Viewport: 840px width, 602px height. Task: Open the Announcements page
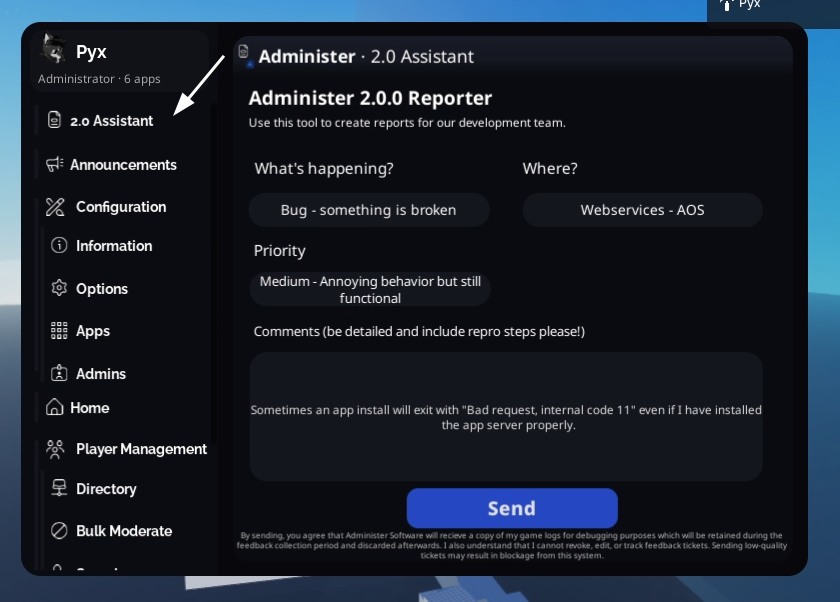[x=123, y=164]
